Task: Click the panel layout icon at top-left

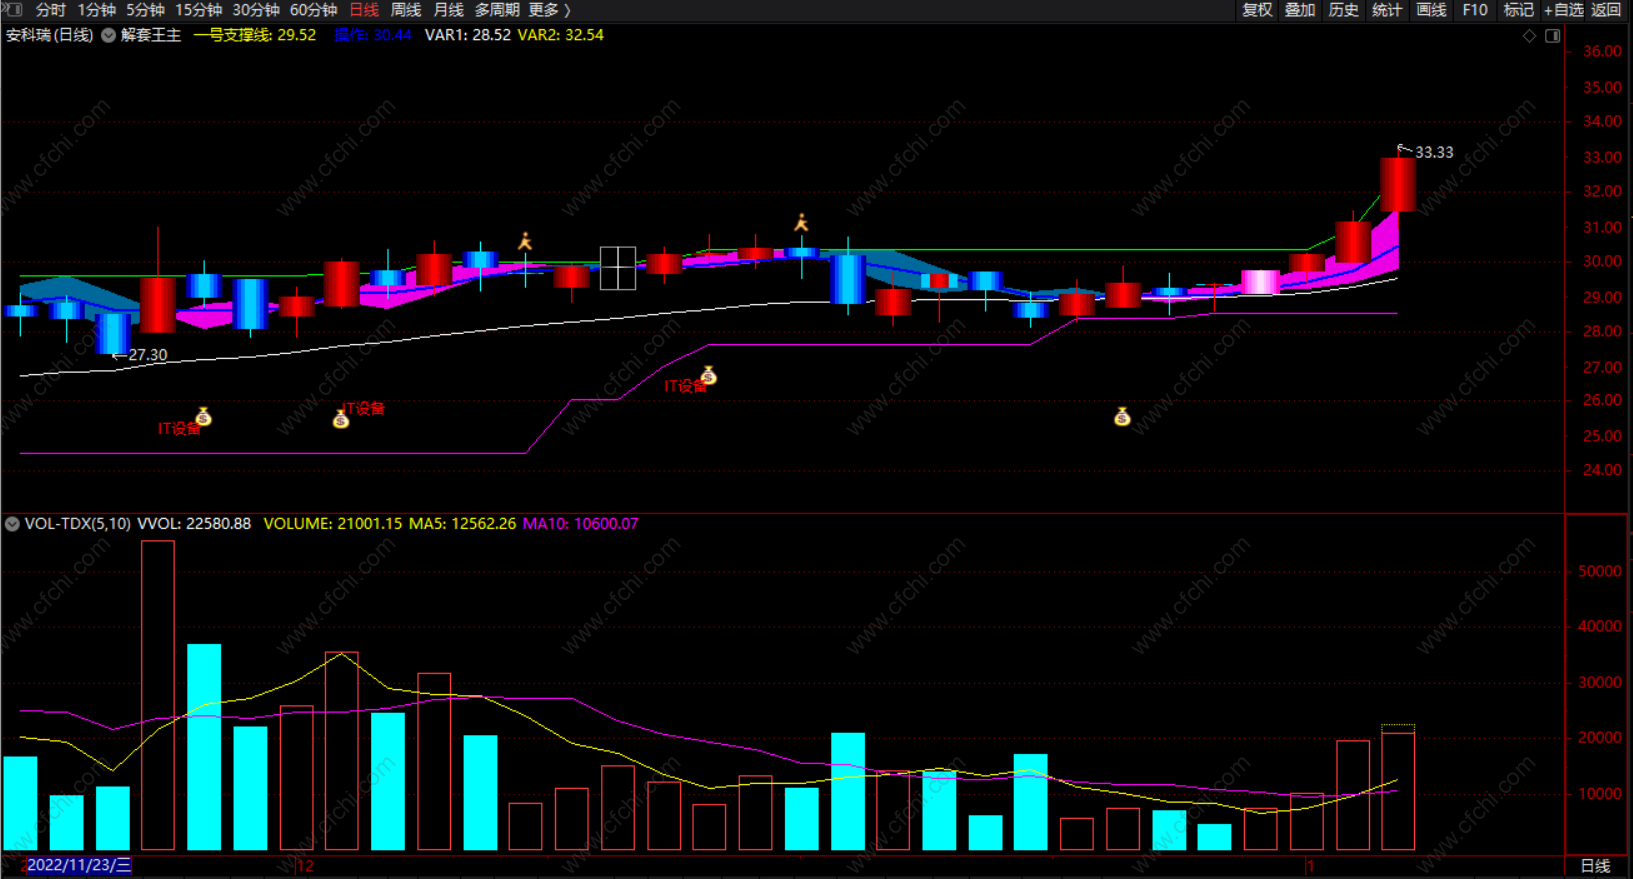Action: [x=14, y=9]
